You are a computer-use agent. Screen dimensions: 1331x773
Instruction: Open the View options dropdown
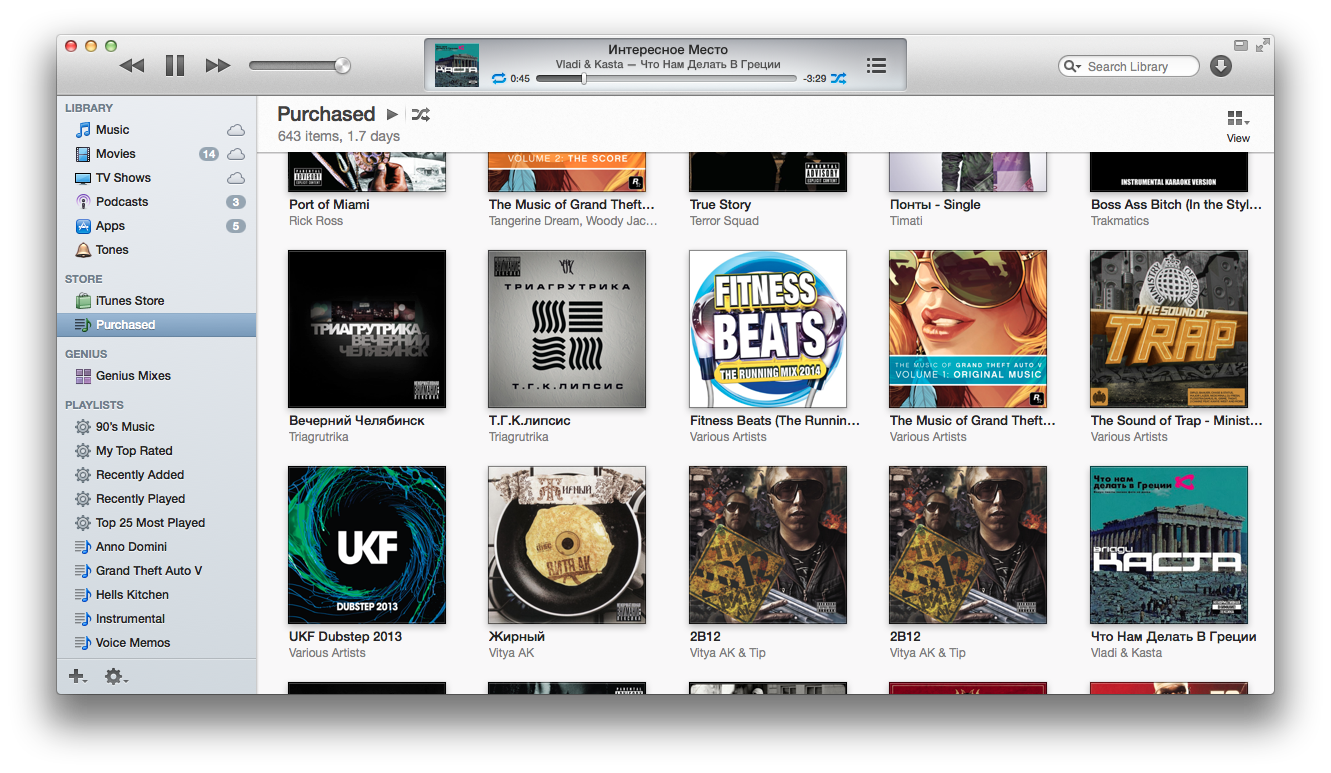(x=1238, y=127)
